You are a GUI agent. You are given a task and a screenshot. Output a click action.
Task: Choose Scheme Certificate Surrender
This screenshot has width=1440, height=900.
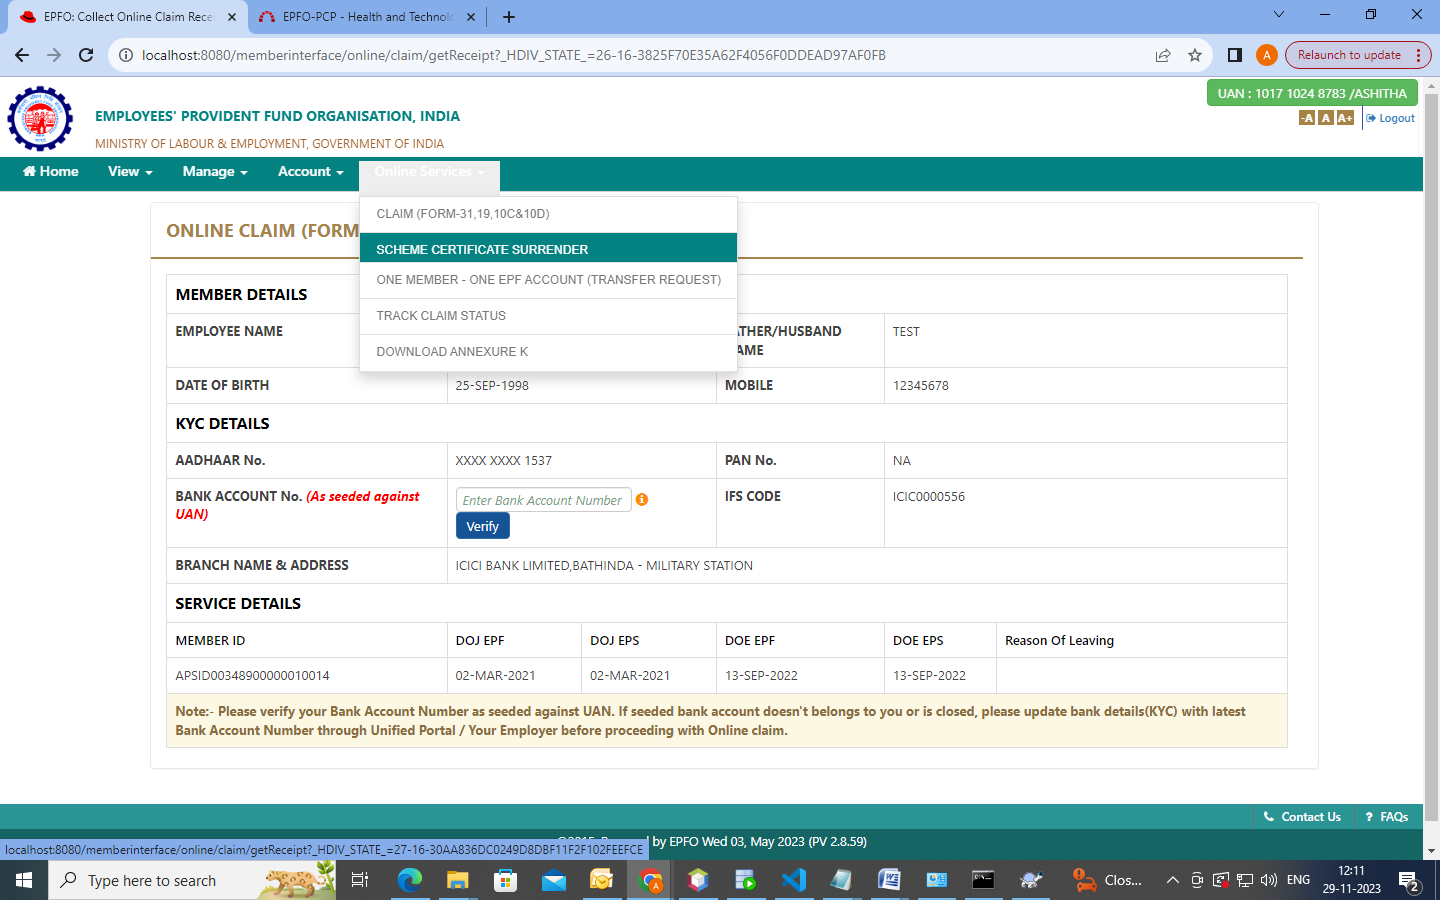pos(548,249)
